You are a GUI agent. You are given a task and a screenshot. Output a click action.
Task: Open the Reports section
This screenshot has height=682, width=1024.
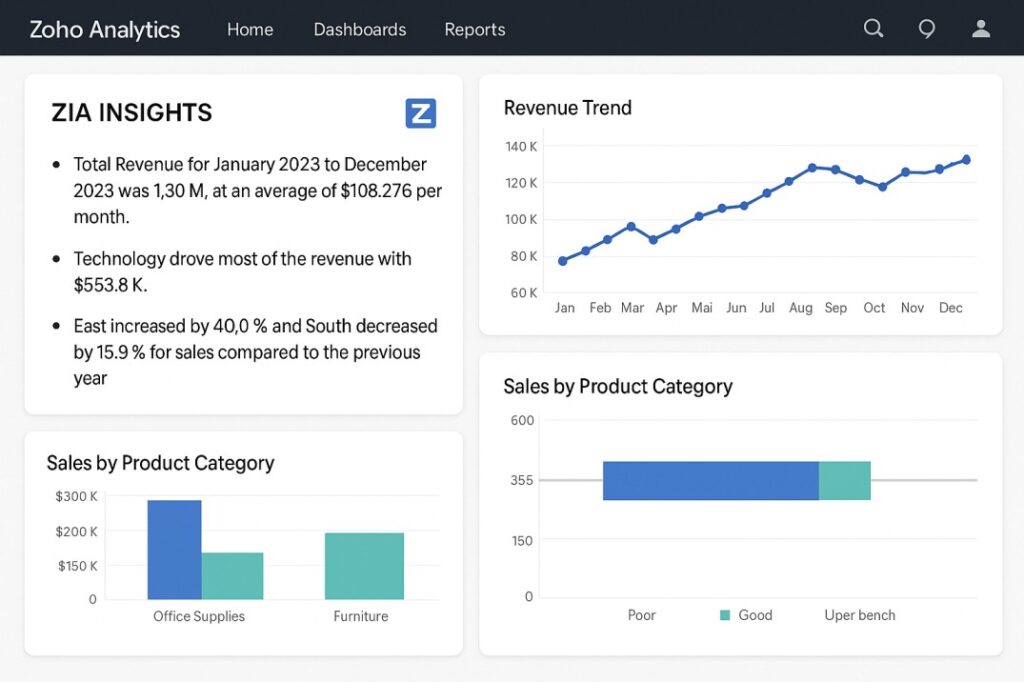(x=475, y=30)
